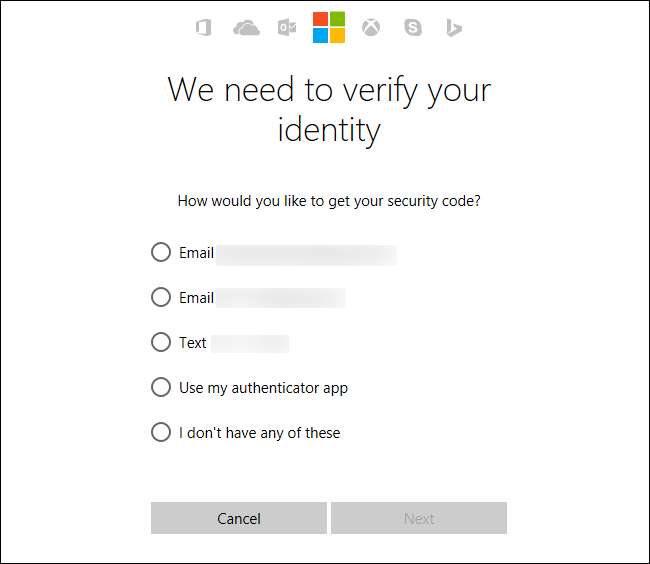This screenshot has width=650, height=564.
Task: Click the "We need to verify your identity" heading
Action: click(329, 109)
